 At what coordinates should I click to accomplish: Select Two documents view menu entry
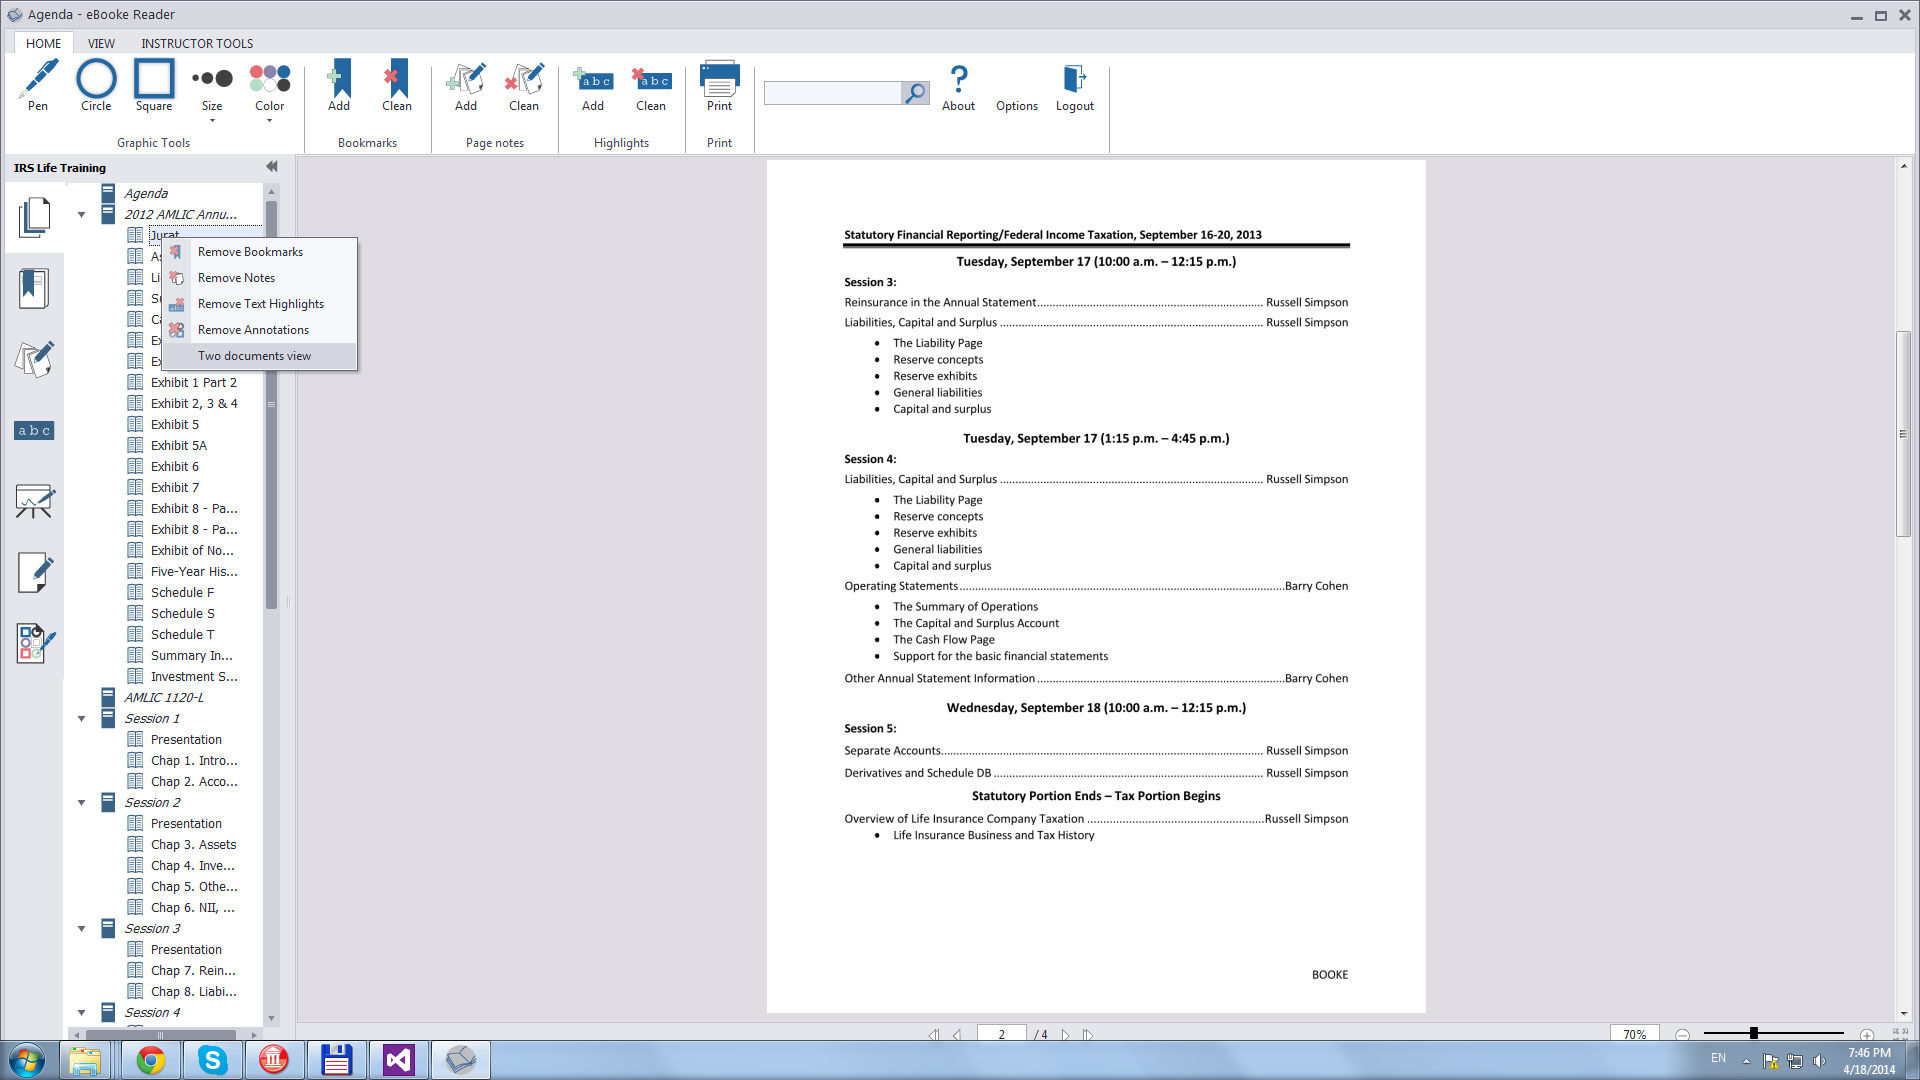(x=259, y=356)
